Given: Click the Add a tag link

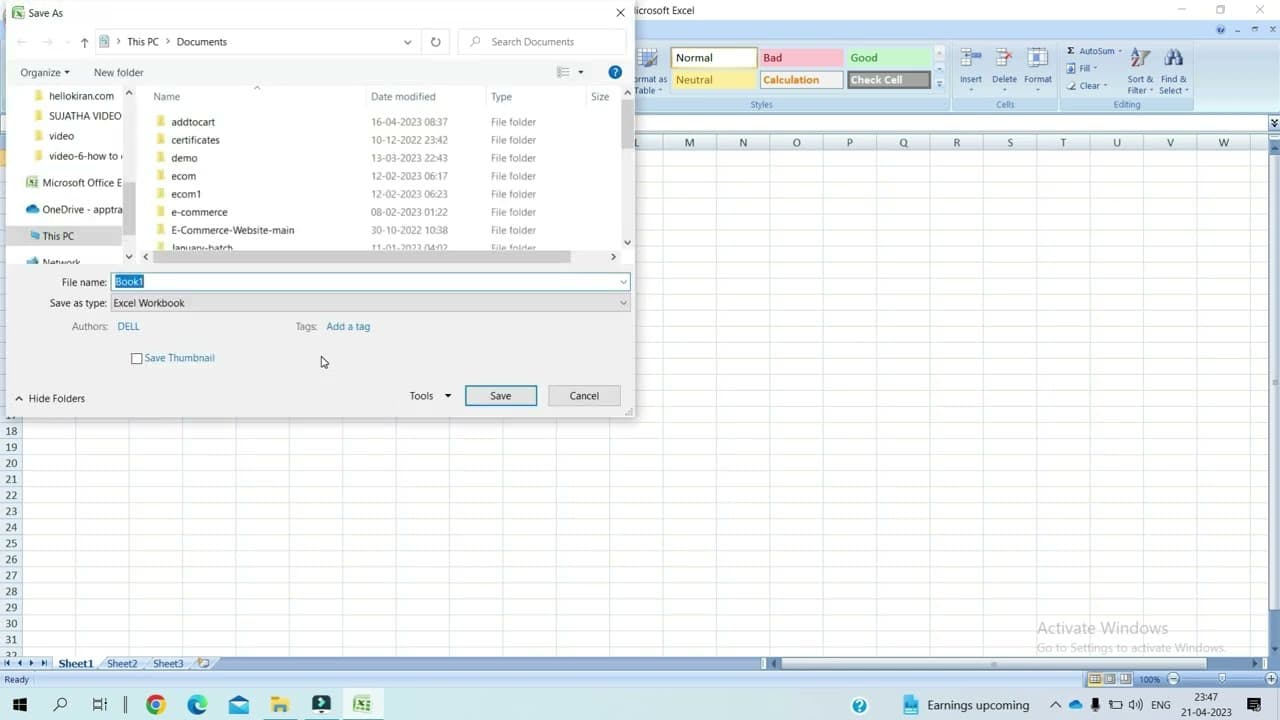Looking at the screenshot, I should [x=348, y=326].
